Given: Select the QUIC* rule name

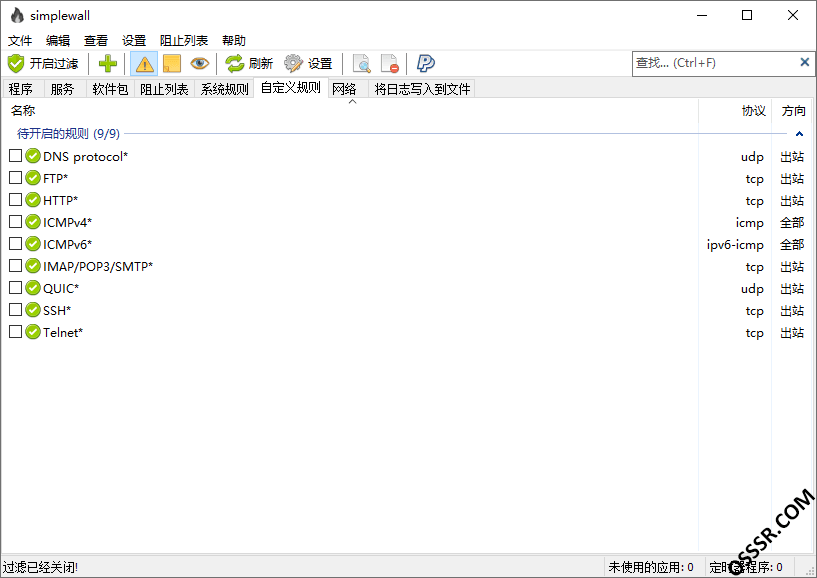Looking at the screenshot, I should pos(61,288).
